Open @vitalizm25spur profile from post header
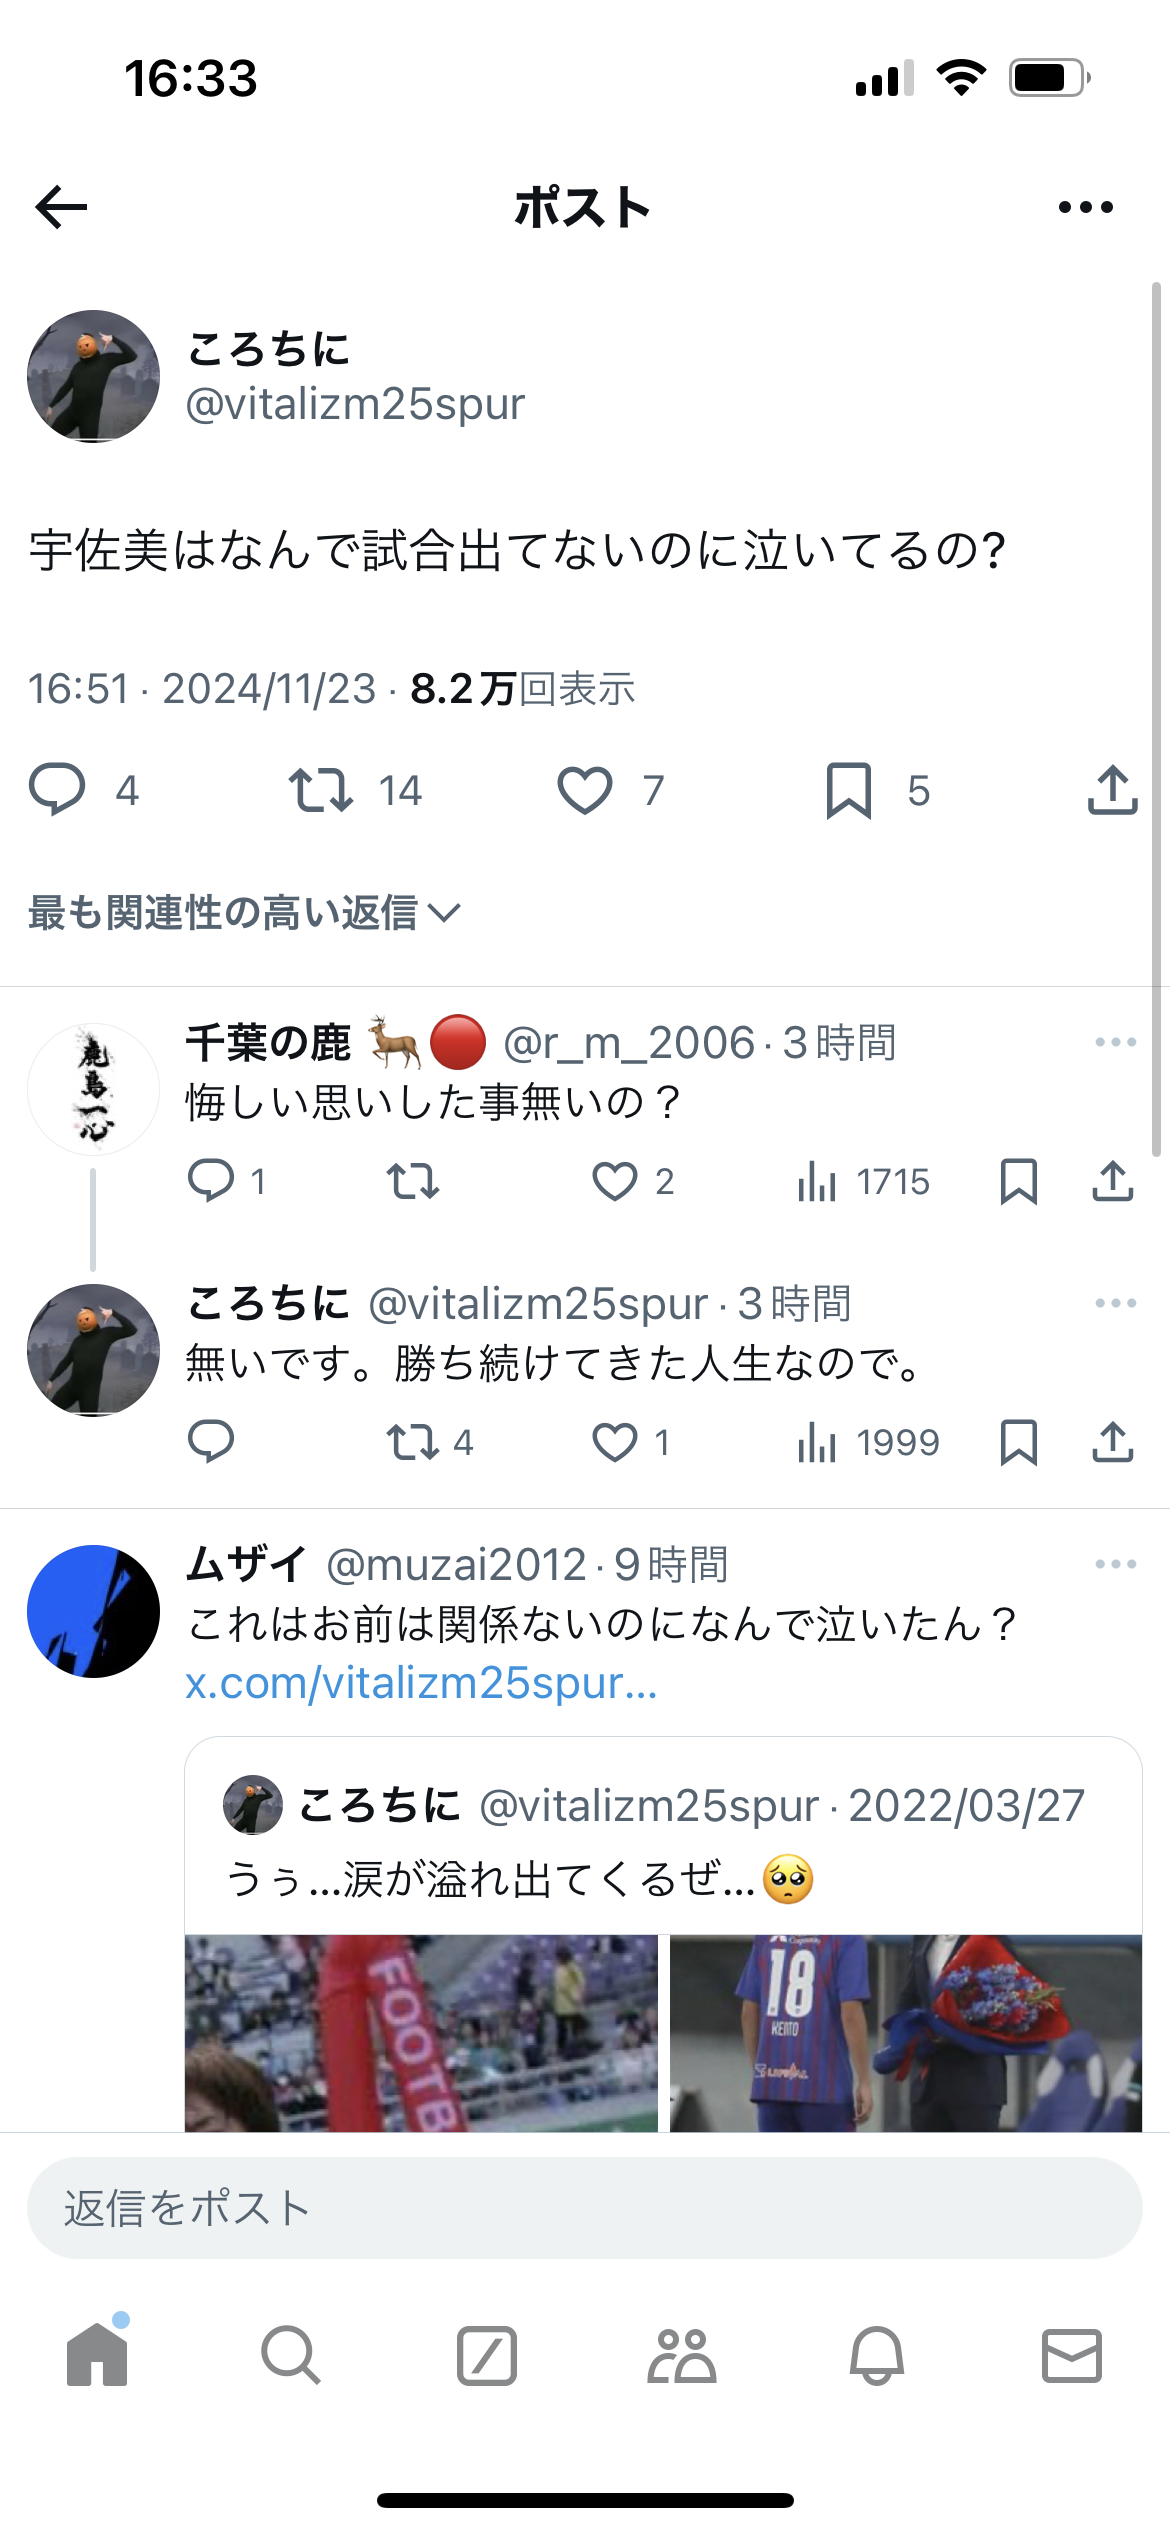 coord(354,403)
